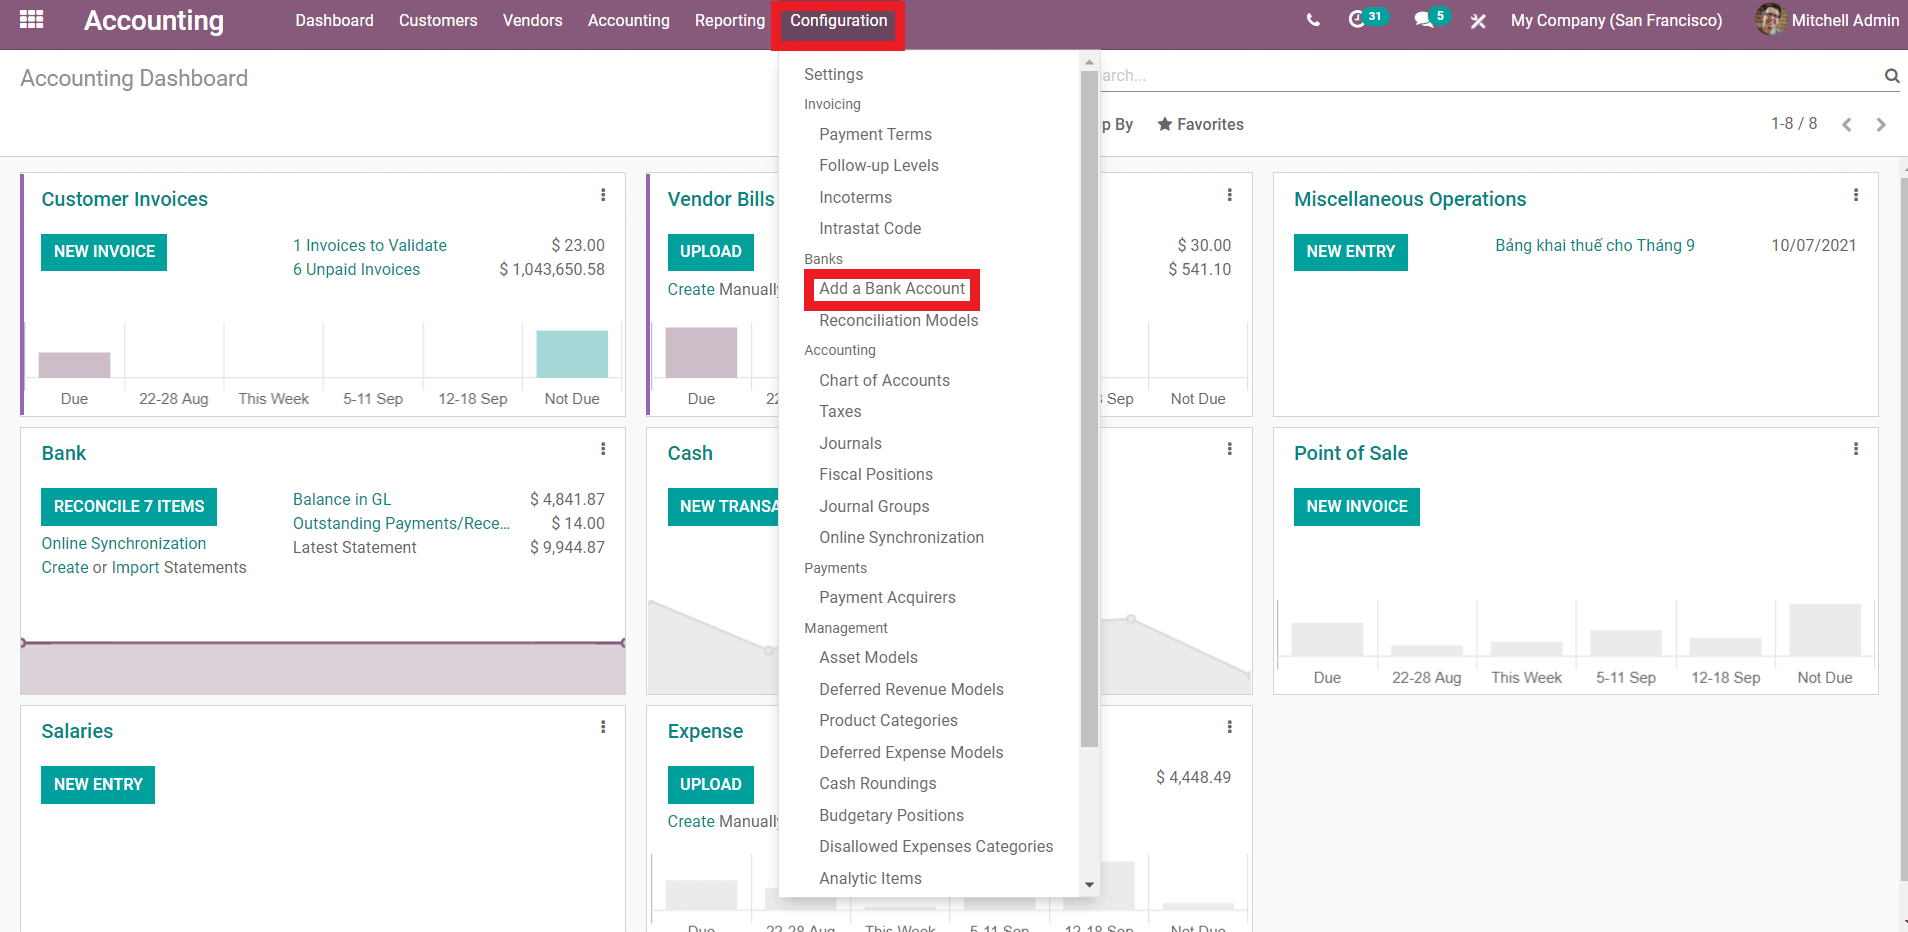Viewport: 1908px width, 932px height.
Task: Open Outstanding Payments/Rece... link in Bank card
Action: [401, 523]
